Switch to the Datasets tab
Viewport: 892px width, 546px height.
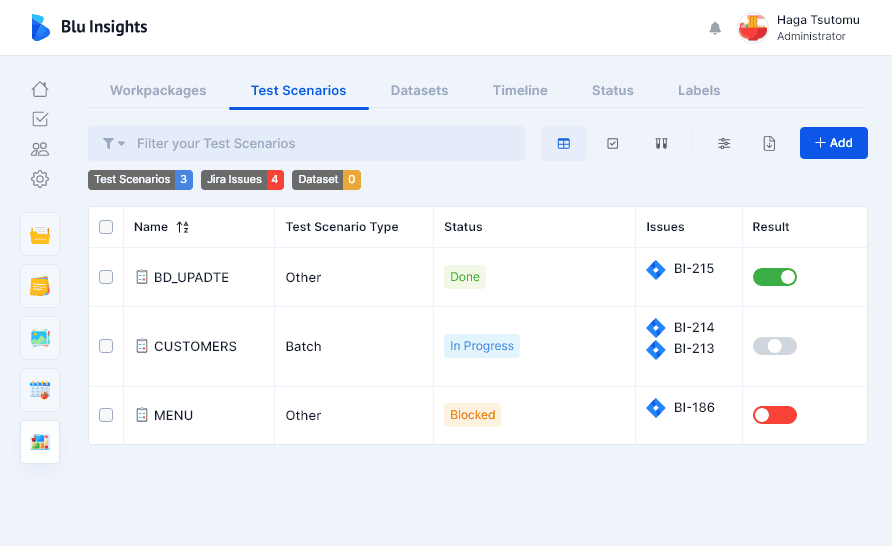(419, 90)
